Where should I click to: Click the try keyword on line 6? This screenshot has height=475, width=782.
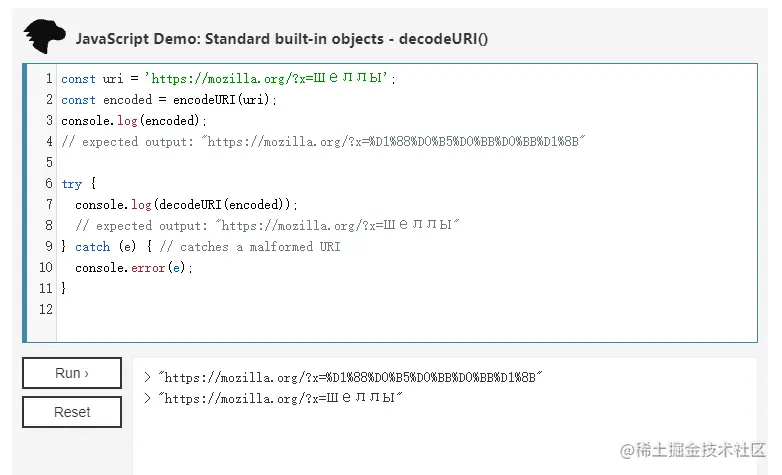pyautogui.click(x=72, y=184)
